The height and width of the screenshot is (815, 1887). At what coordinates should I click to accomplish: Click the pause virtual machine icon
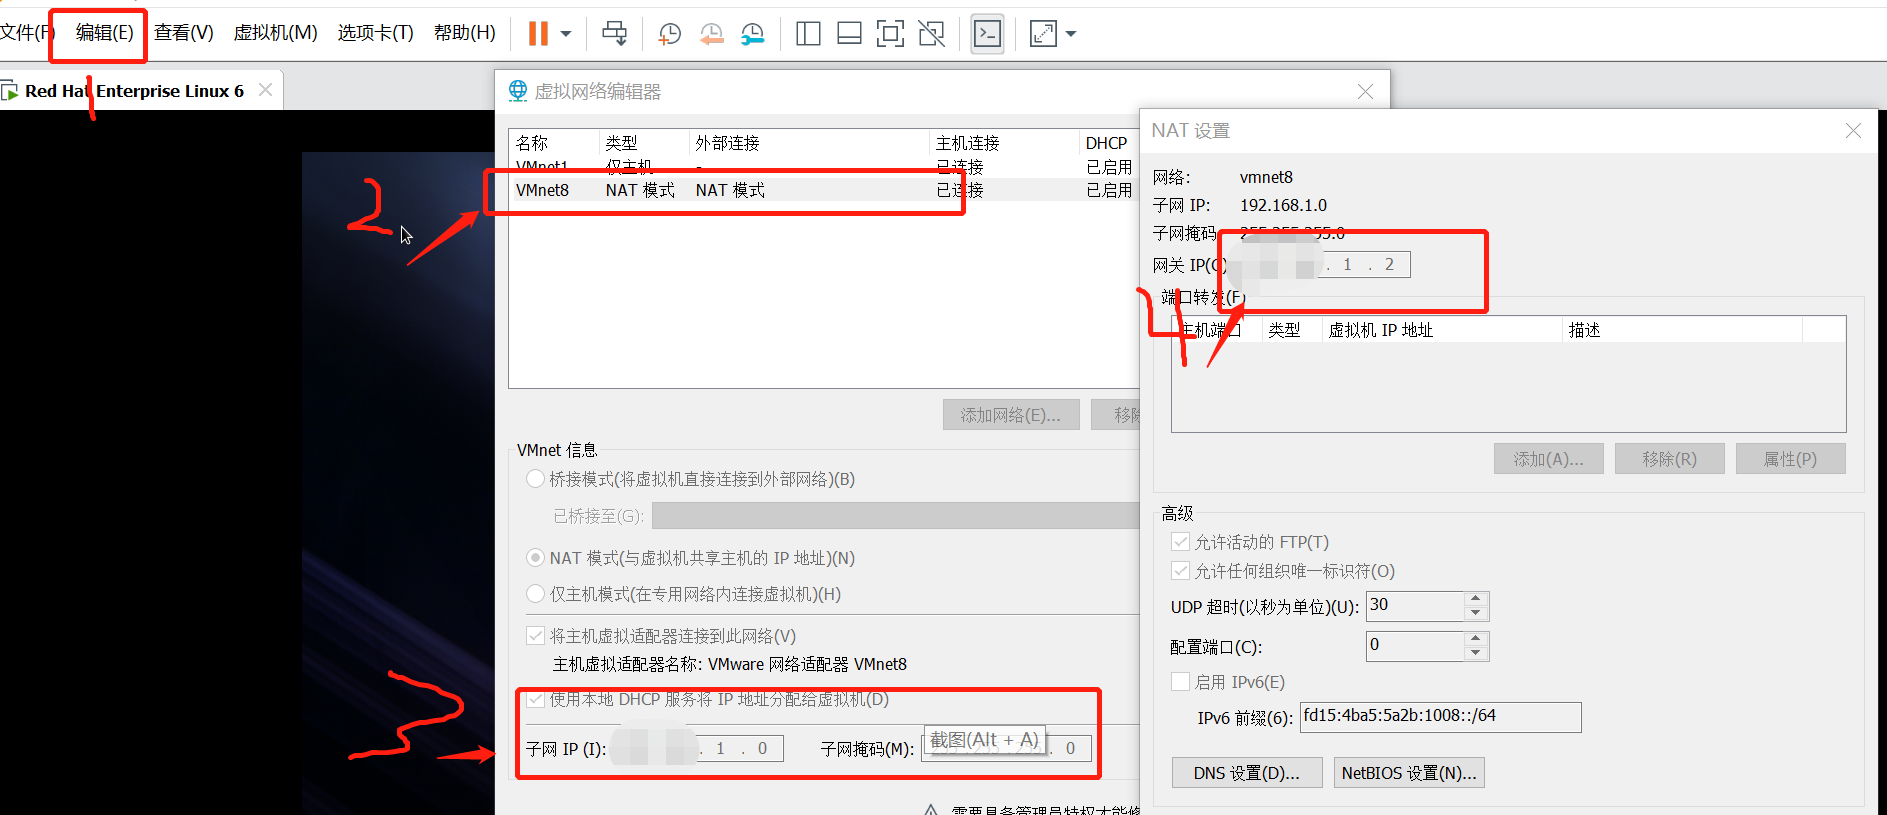click(538, 33)
